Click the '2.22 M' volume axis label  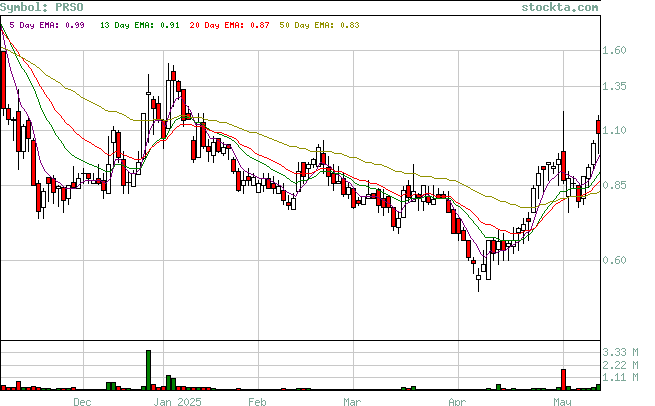pyautogui.click(x=620, y=365)
